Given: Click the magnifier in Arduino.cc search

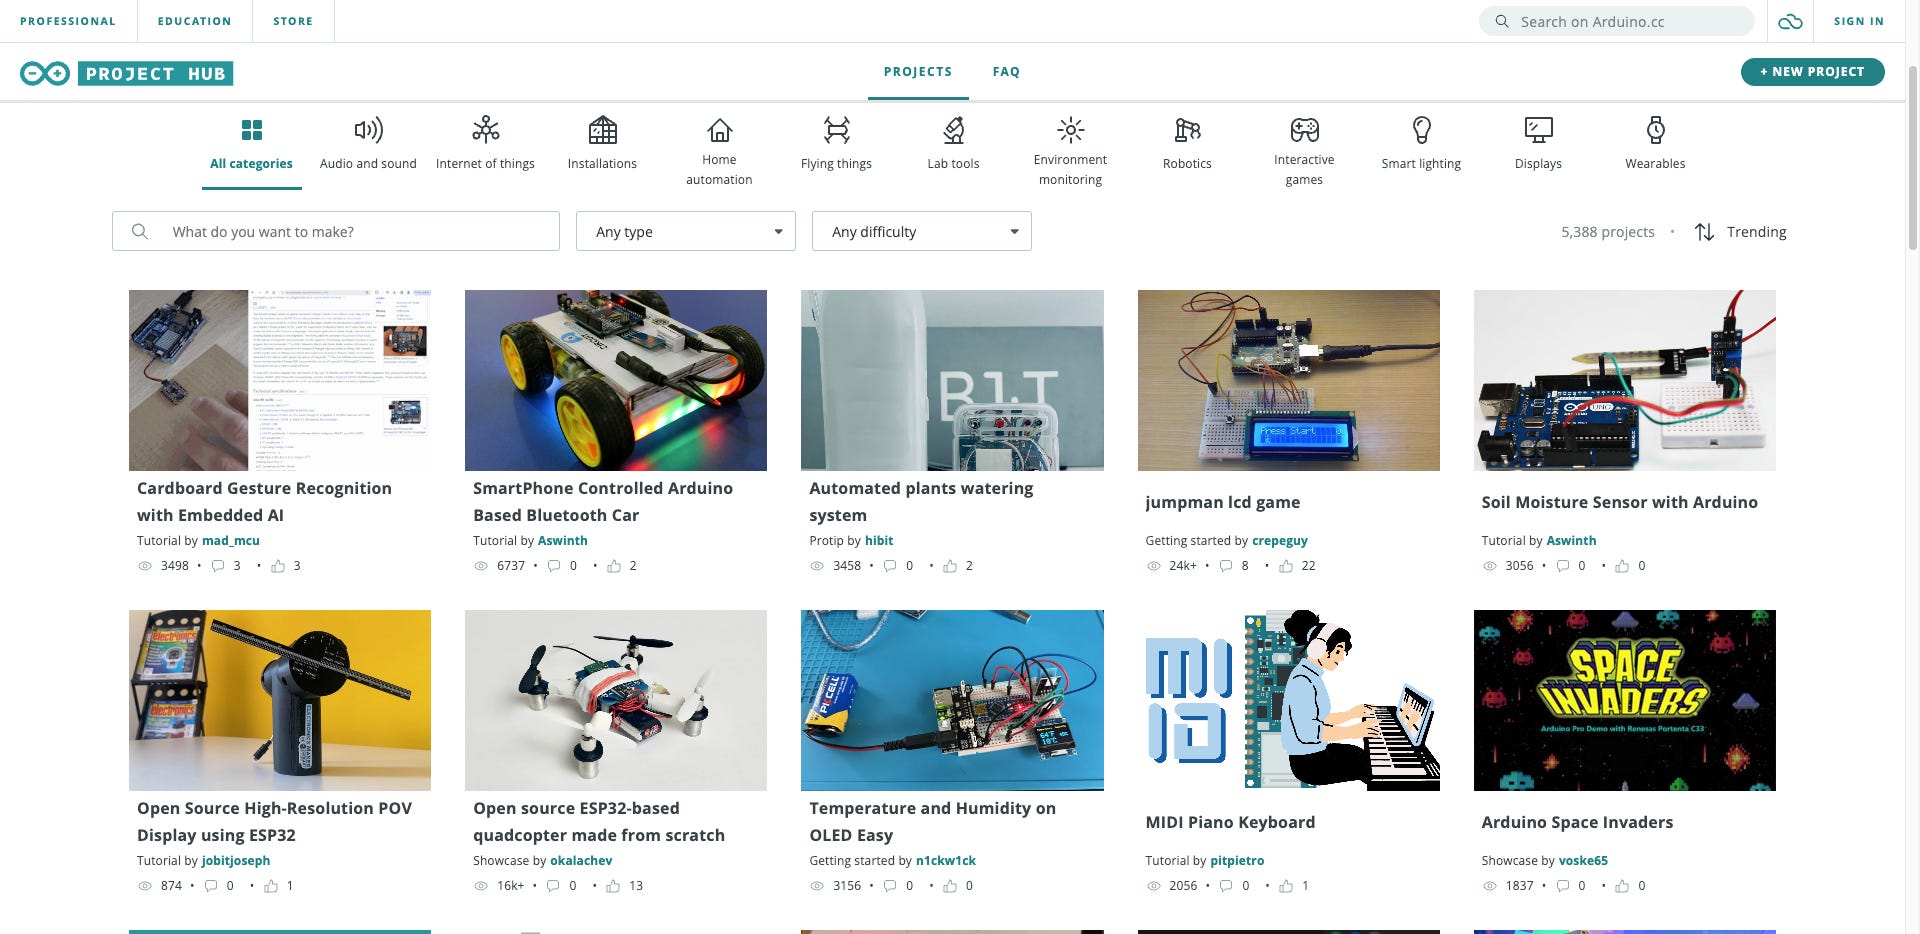Looking at the screenshot, I should (1501, 21).
